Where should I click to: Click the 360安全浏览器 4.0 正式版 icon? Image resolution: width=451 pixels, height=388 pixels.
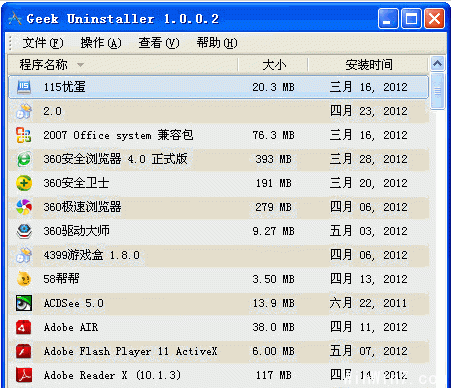point(24,159)
